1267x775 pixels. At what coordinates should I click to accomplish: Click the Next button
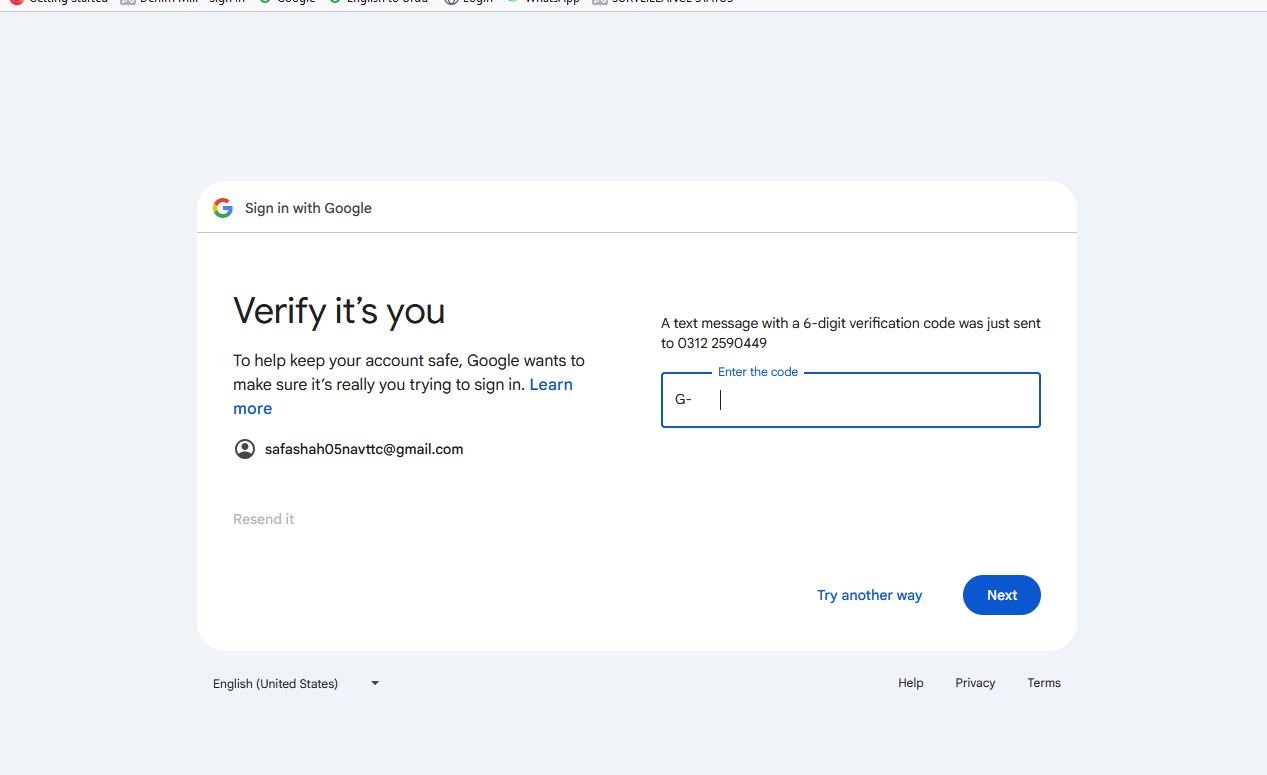1001,595
